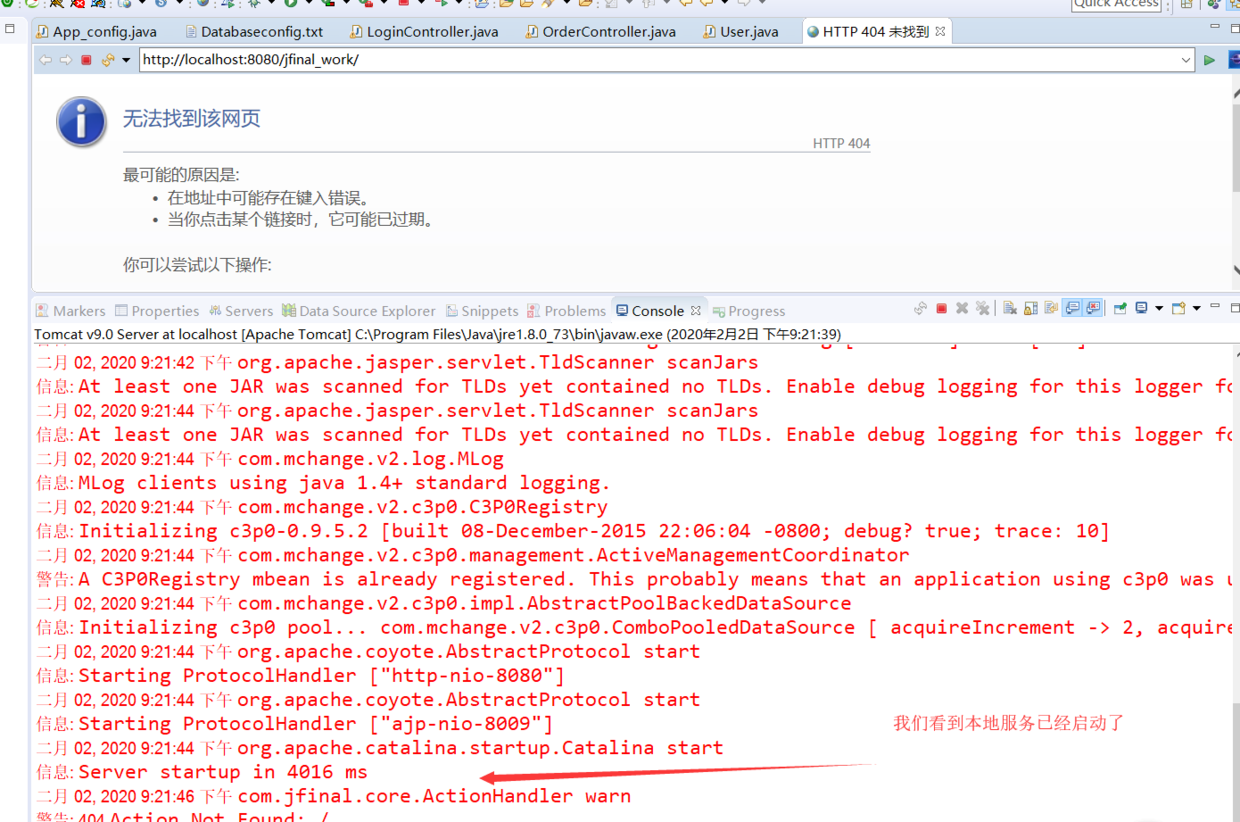Open Databaseconfig.txt tab
This screenshot has height=822, width=1240.
coord(253,32)
